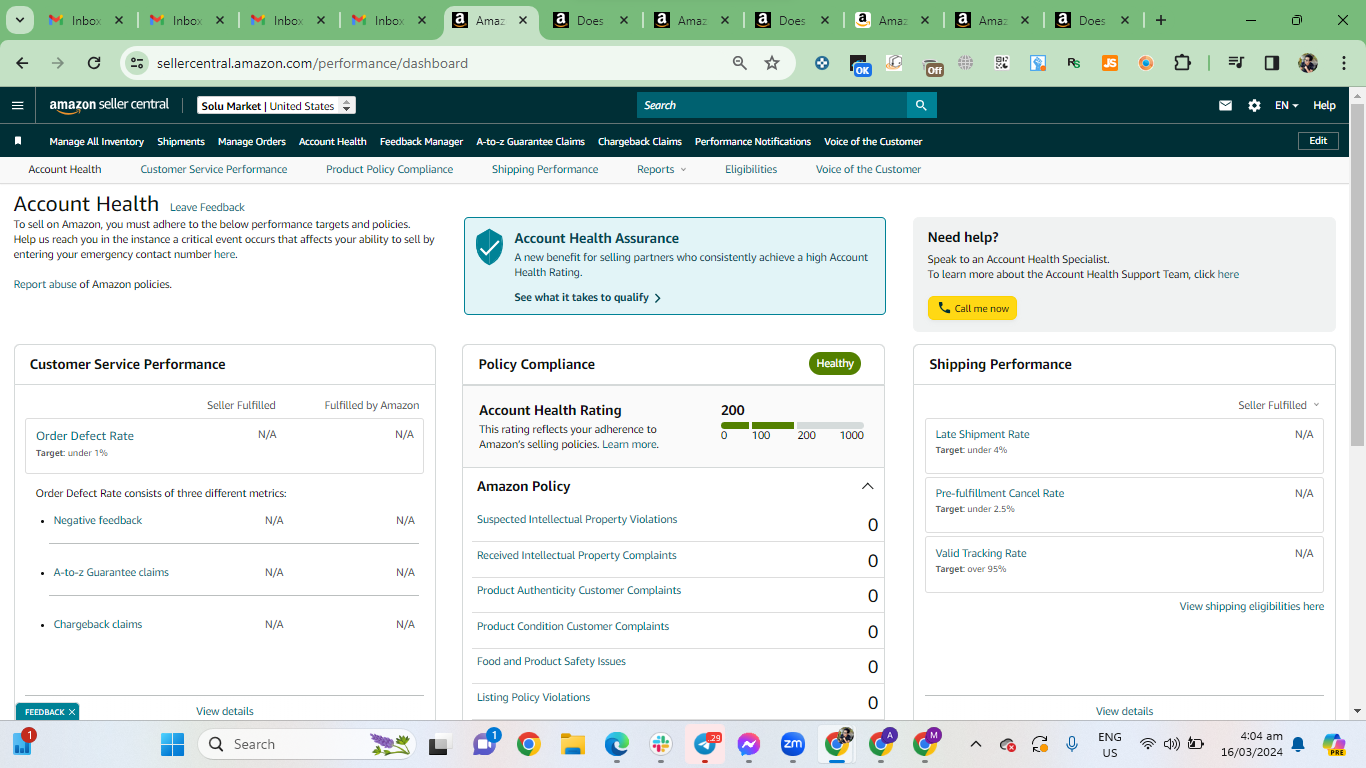
Task: Open the Report abuse link
Action: click(x=45, y=284)
